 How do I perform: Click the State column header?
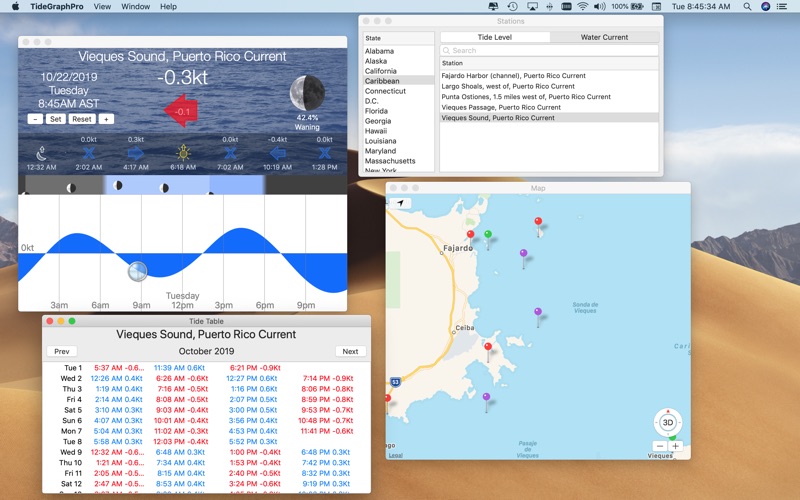point(398,38)
